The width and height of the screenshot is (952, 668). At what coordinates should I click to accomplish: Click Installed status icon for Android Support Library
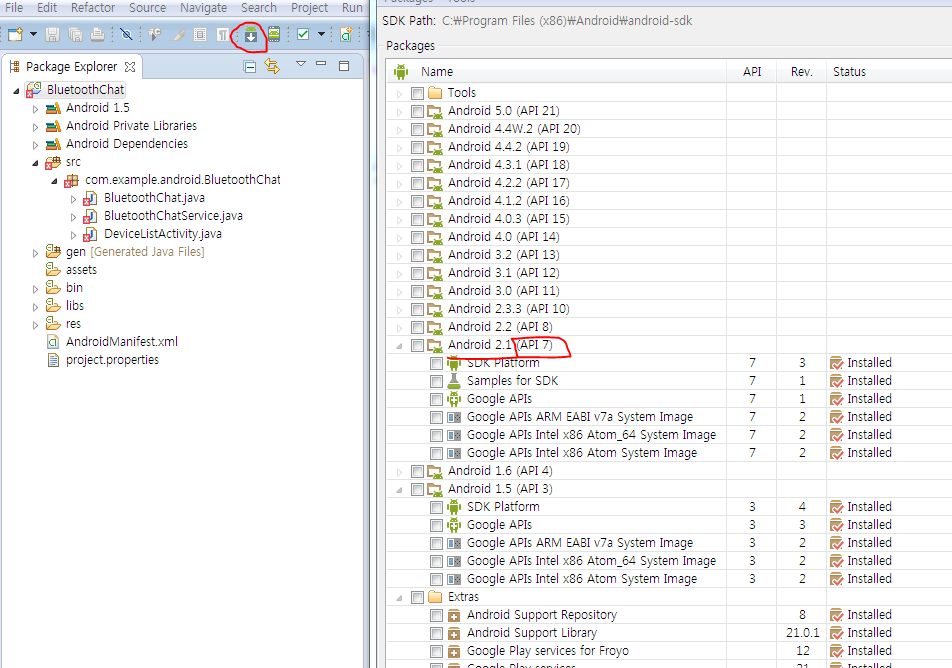(836, 633)
